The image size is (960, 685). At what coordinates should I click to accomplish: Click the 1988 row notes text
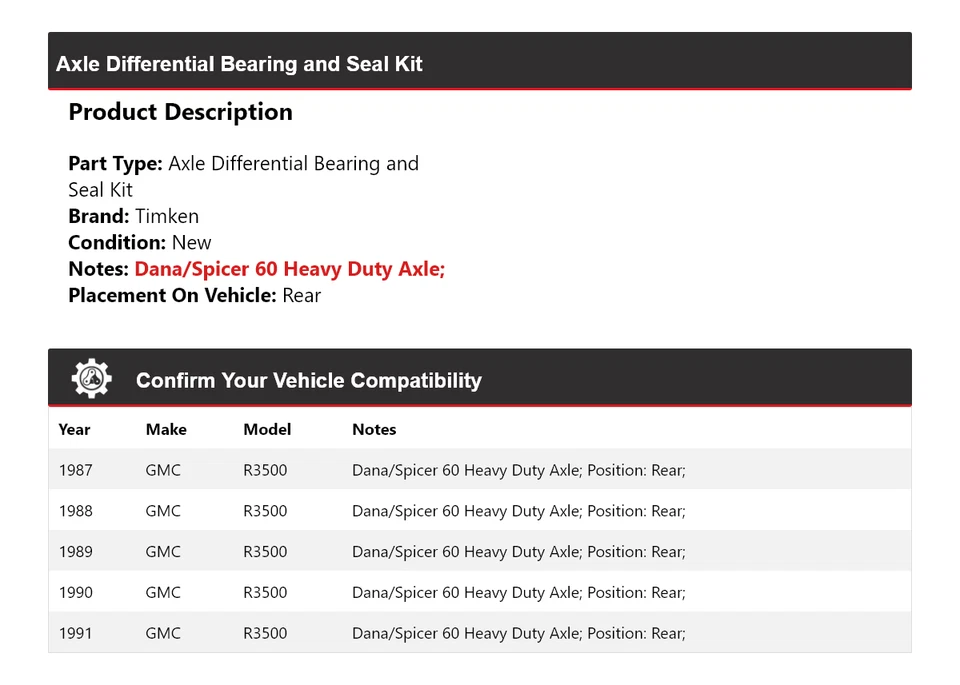click(x=518, y=511)
